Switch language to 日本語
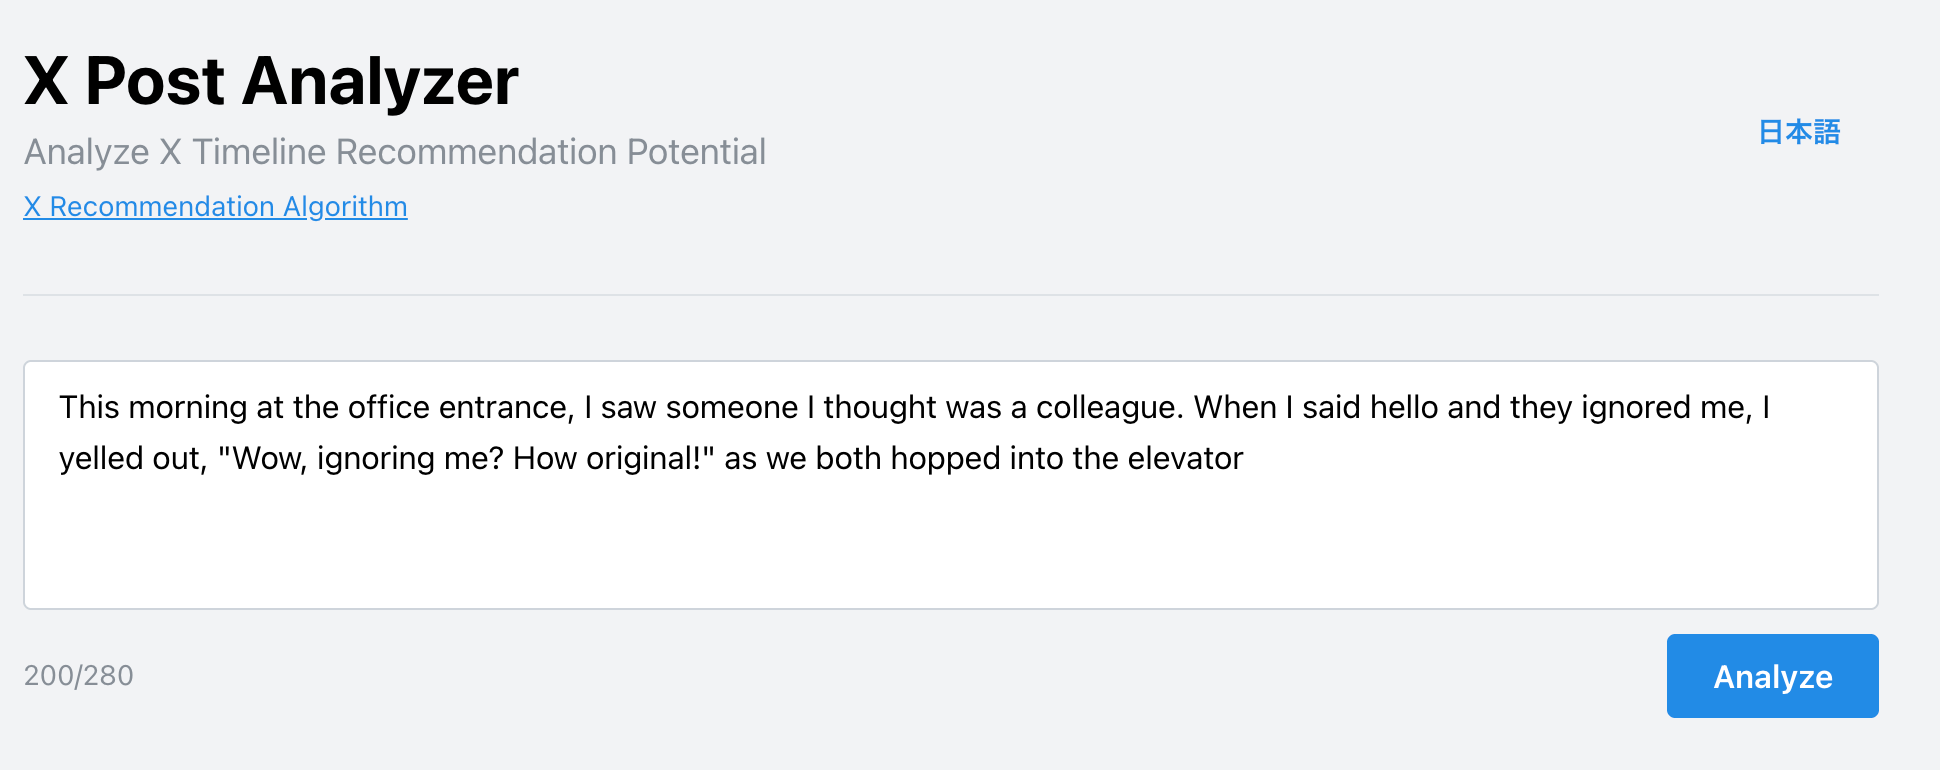Screen dimensions: 1940x770 click(x=1799, y=132)
